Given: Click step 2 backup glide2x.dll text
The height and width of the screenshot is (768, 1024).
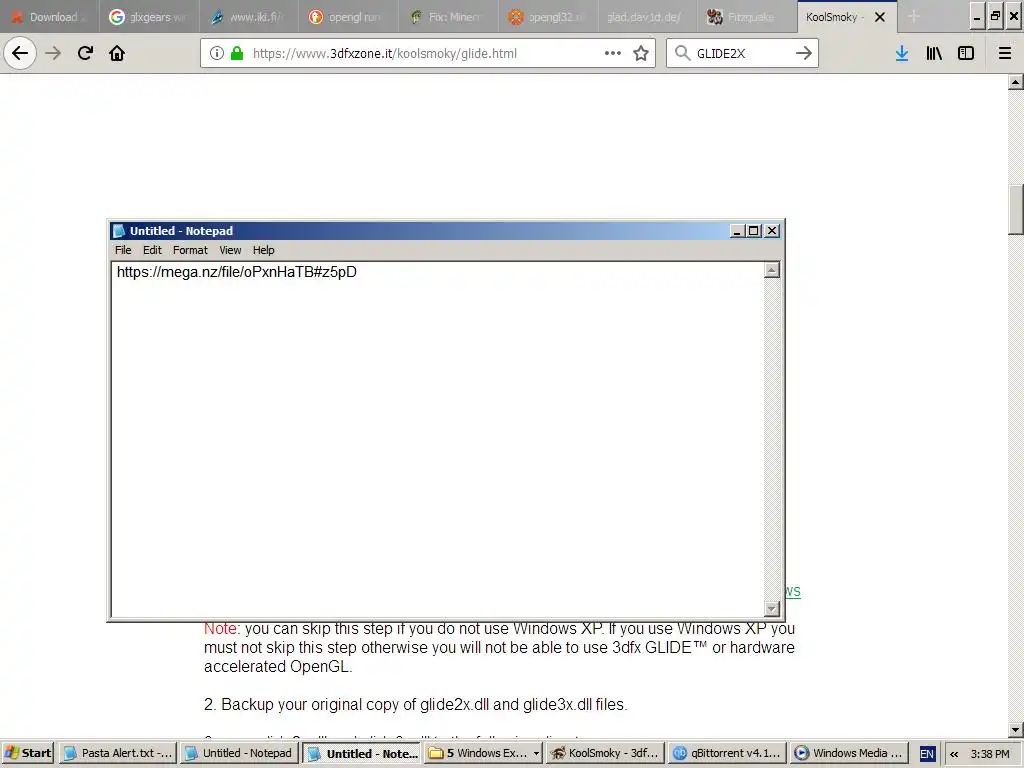Looking at the screenshot, I should 415,705.
